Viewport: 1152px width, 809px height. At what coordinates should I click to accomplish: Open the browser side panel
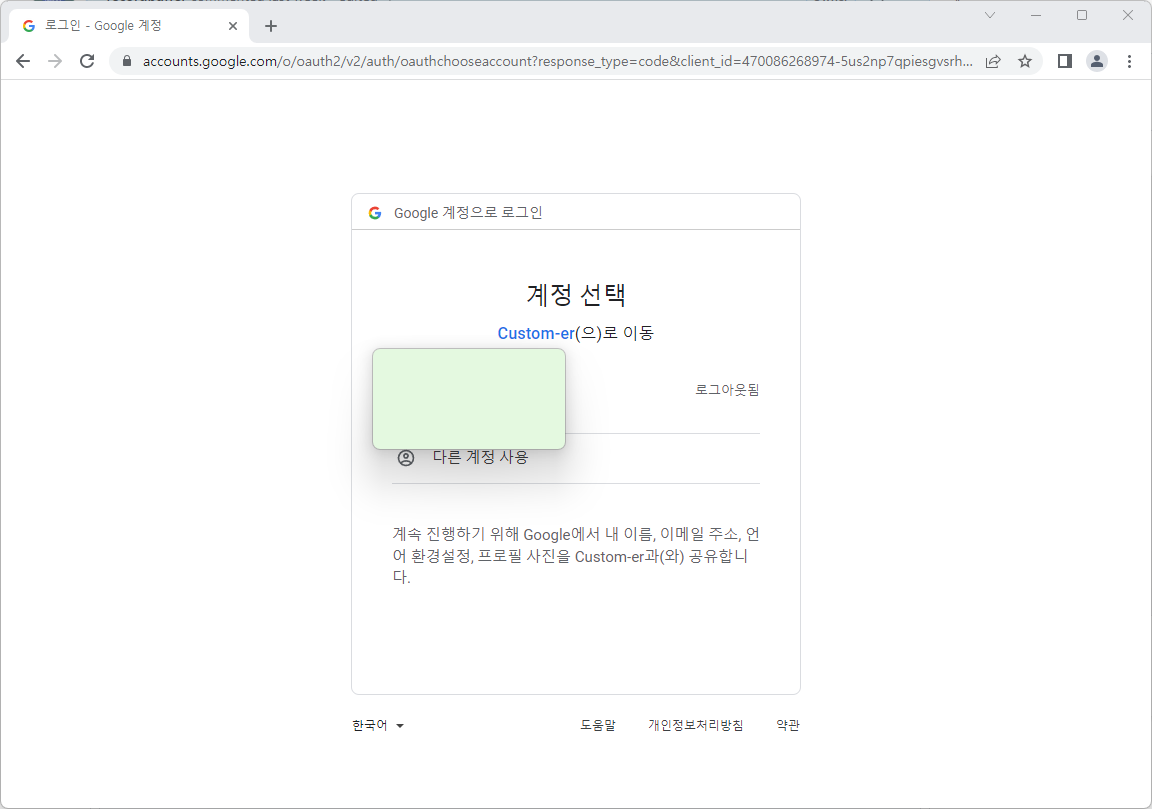pos(1065,61)
